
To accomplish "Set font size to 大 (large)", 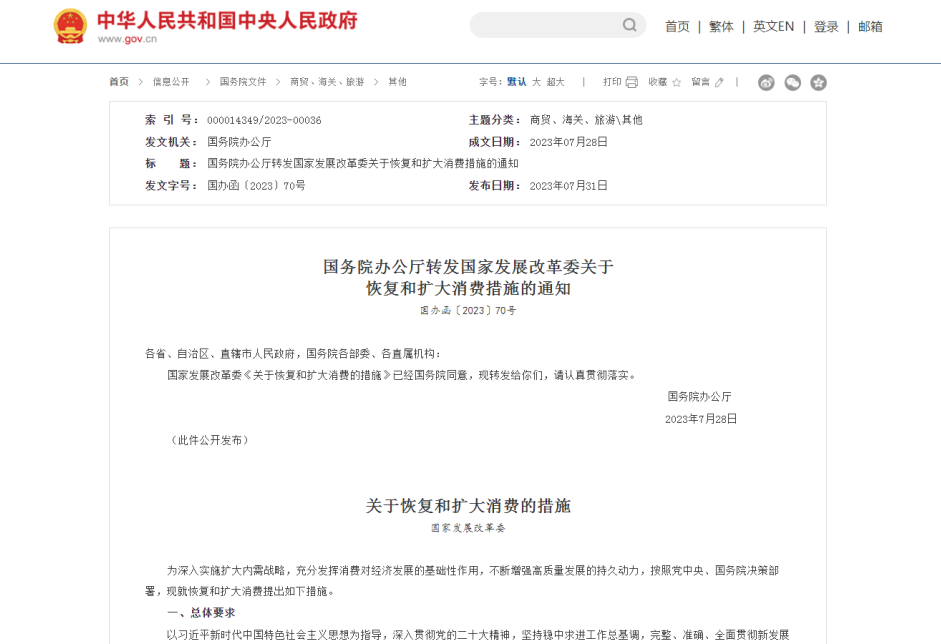I will (536, 82).
